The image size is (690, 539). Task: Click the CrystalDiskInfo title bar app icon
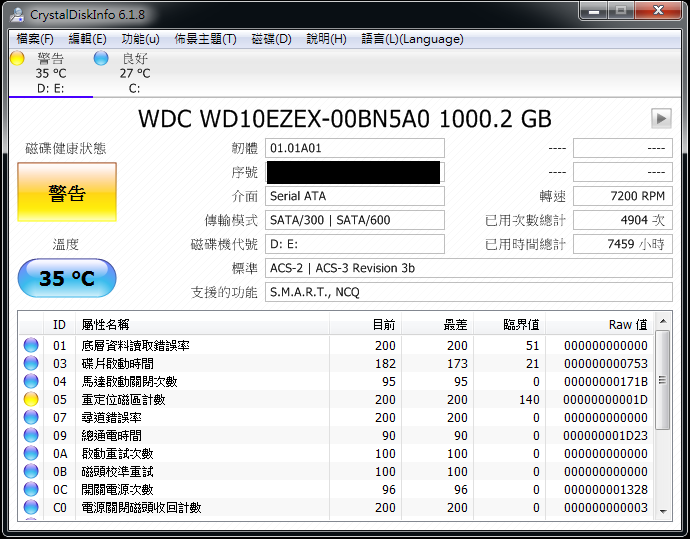tap(17, 15)
